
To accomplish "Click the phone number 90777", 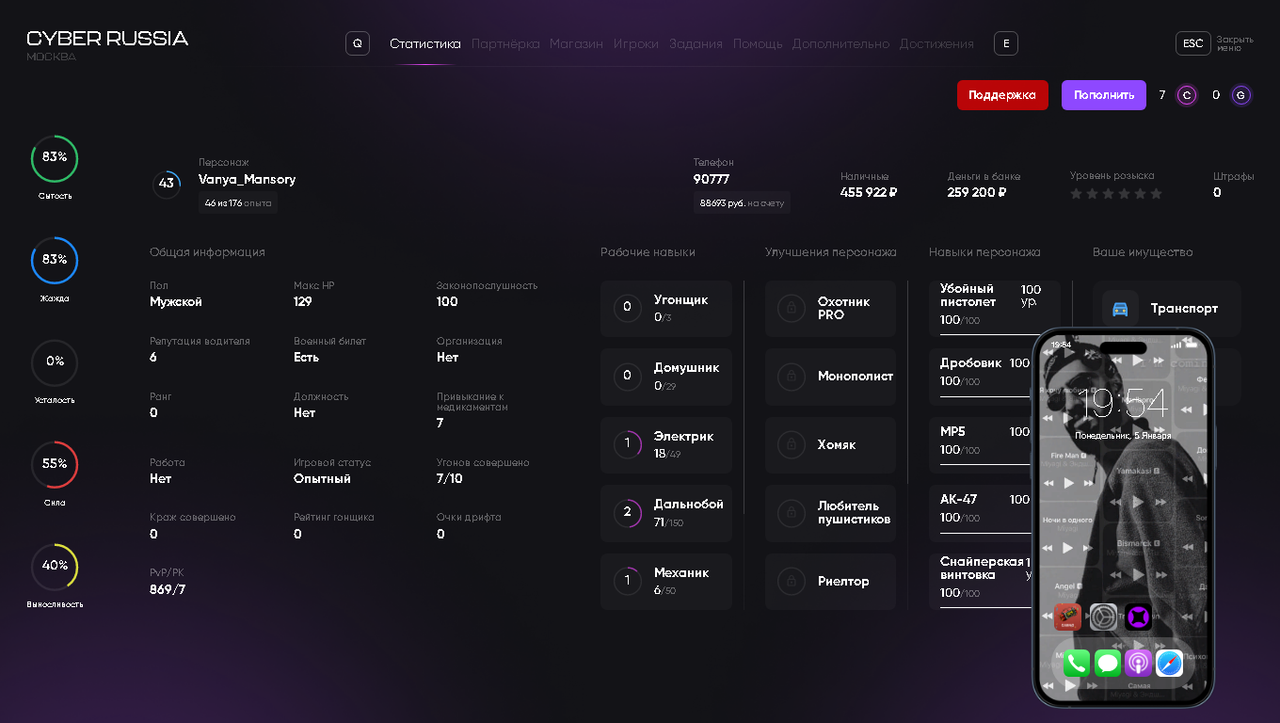I will point(711,180).
